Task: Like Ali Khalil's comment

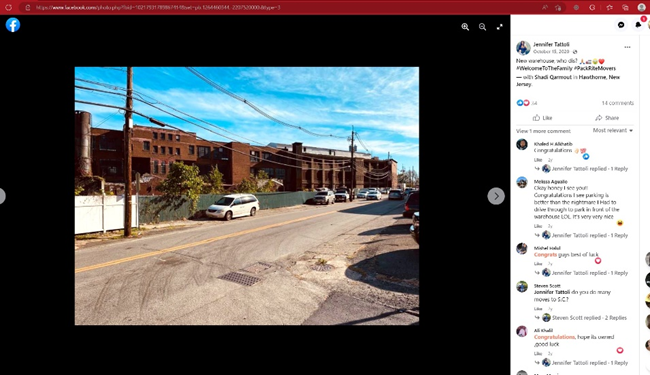Action: pos(538,353)
